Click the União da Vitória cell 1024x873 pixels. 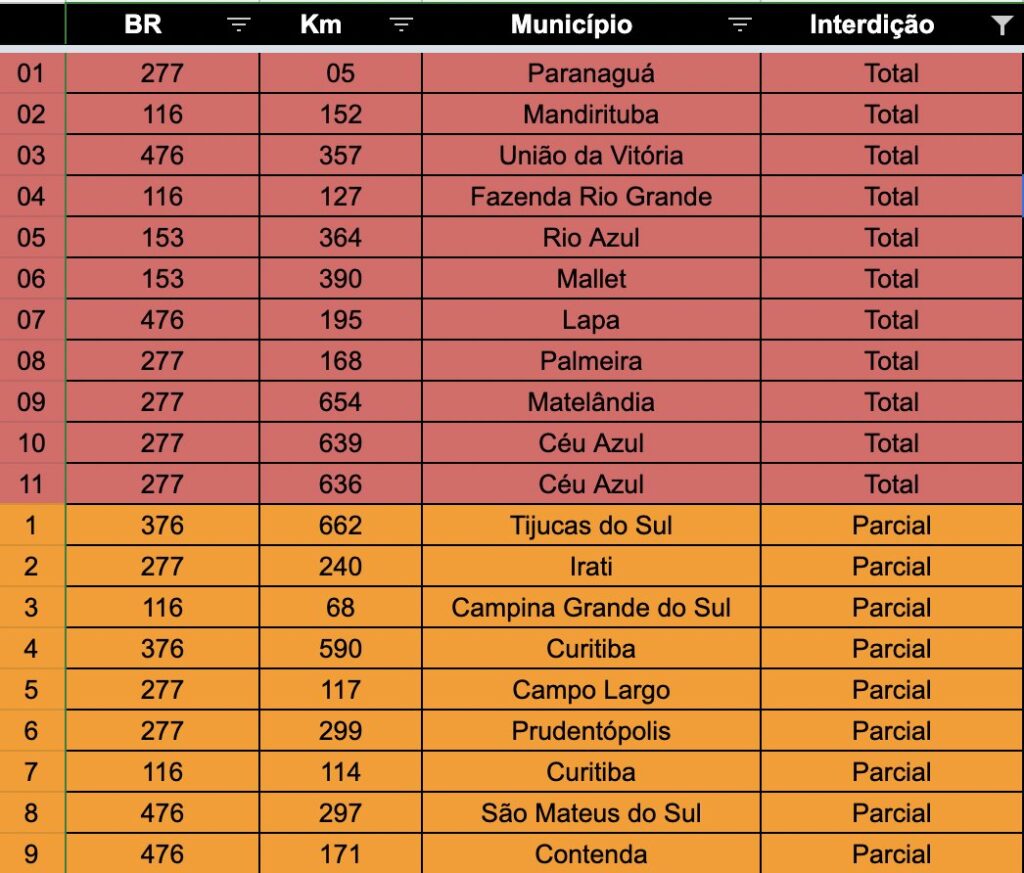[591, 155]
